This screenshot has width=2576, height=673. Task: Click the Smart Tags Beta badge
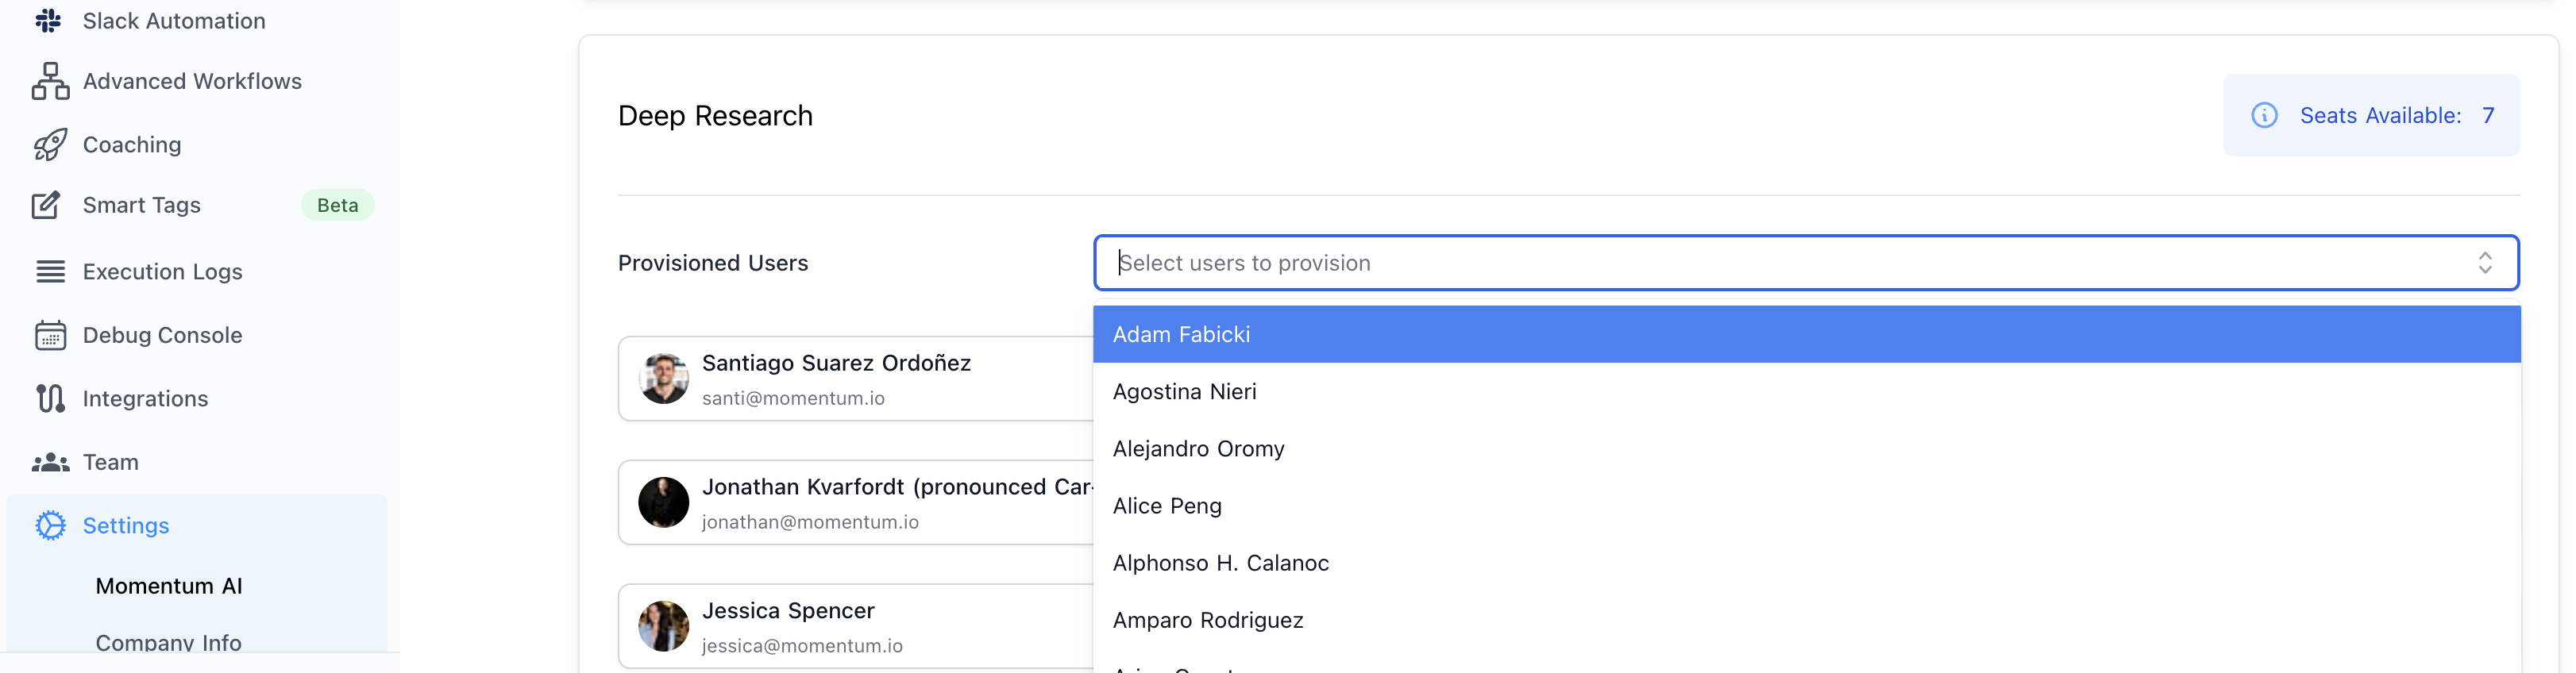[x=337, y=205]
